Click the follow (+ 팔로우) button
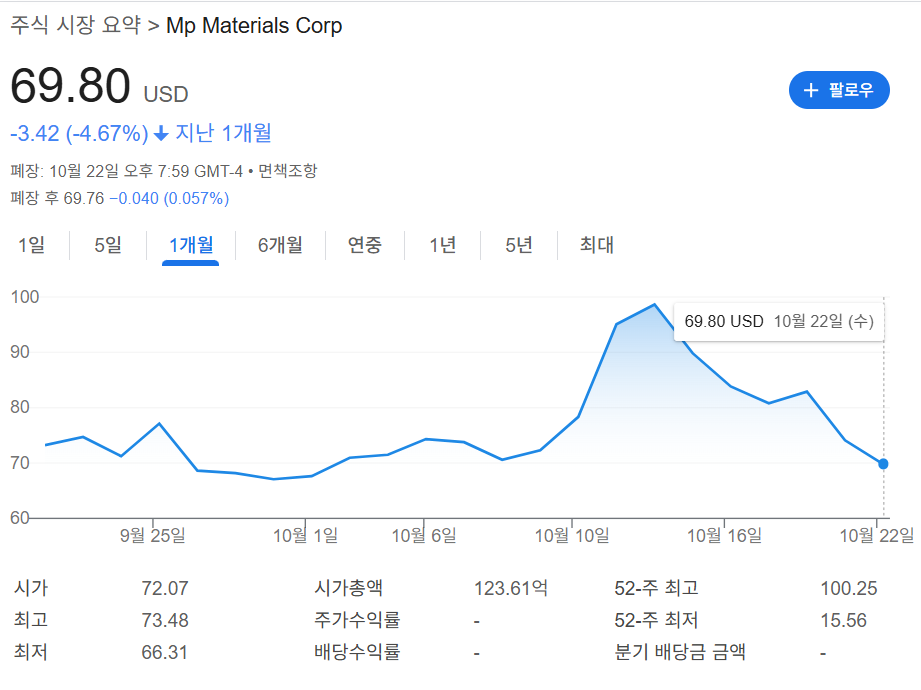This screenshot has width=921, height=690. pos(838,90)
